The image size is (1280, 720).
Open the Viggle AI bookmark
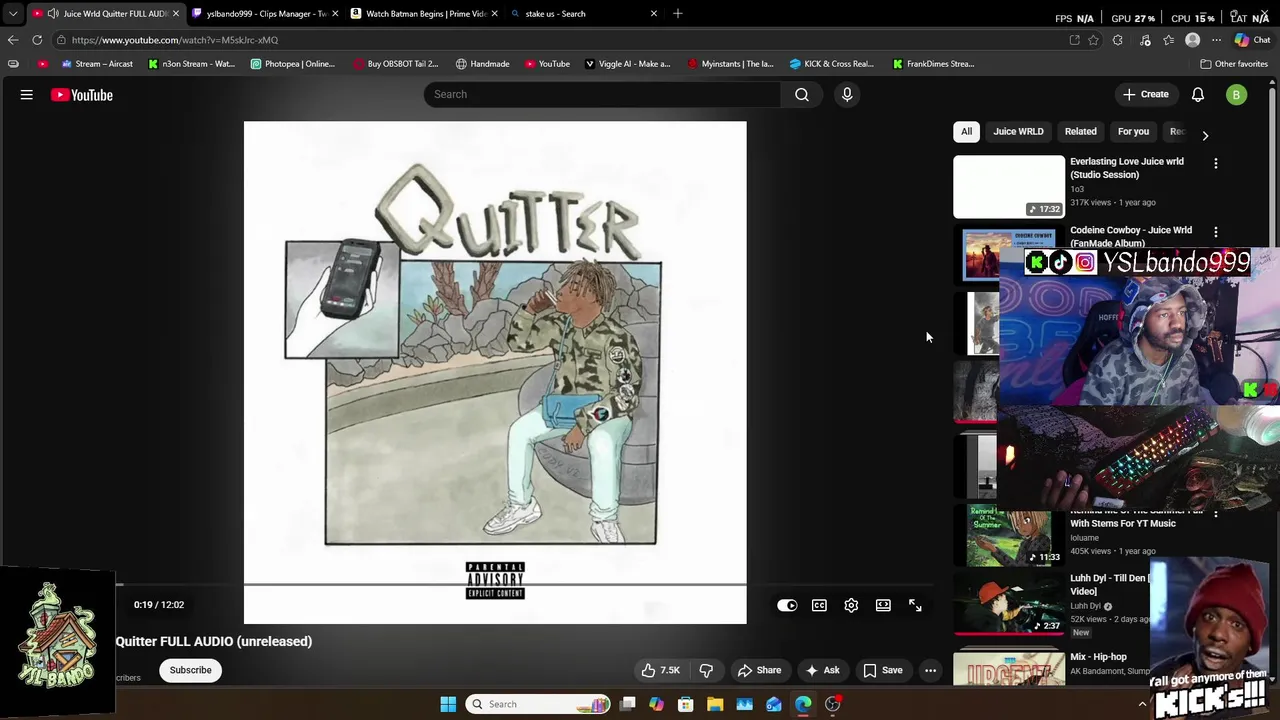pos(627,64)
